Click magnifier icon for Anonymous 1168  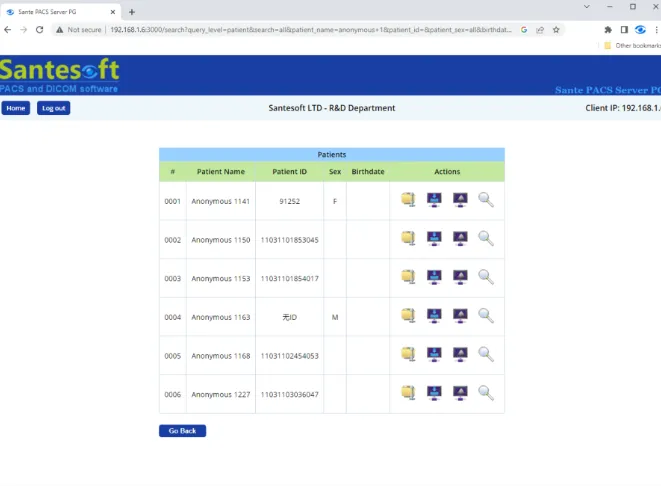point(486,354)
